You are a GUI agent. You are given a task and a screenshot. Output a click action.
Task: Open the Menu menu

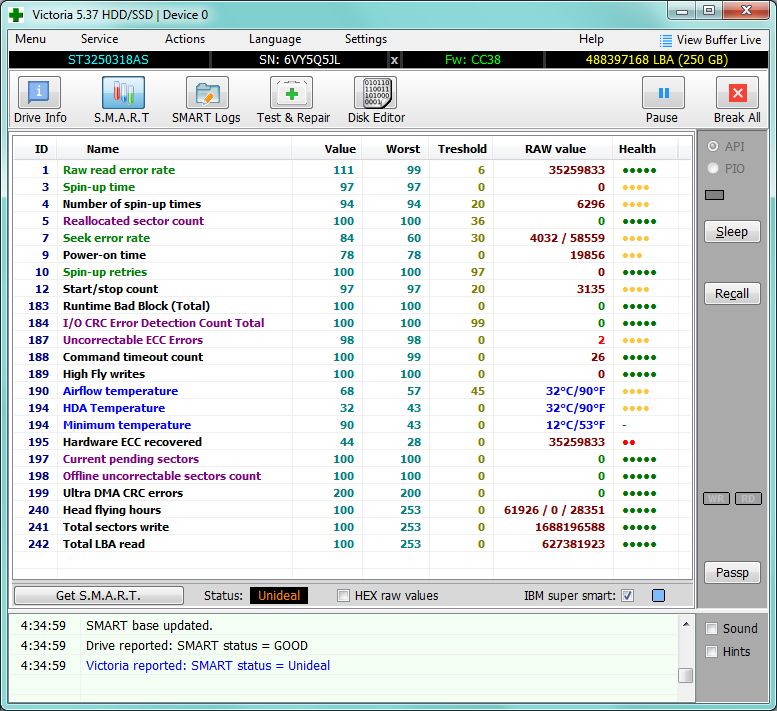pyautogui.click(x=31, y=39)
